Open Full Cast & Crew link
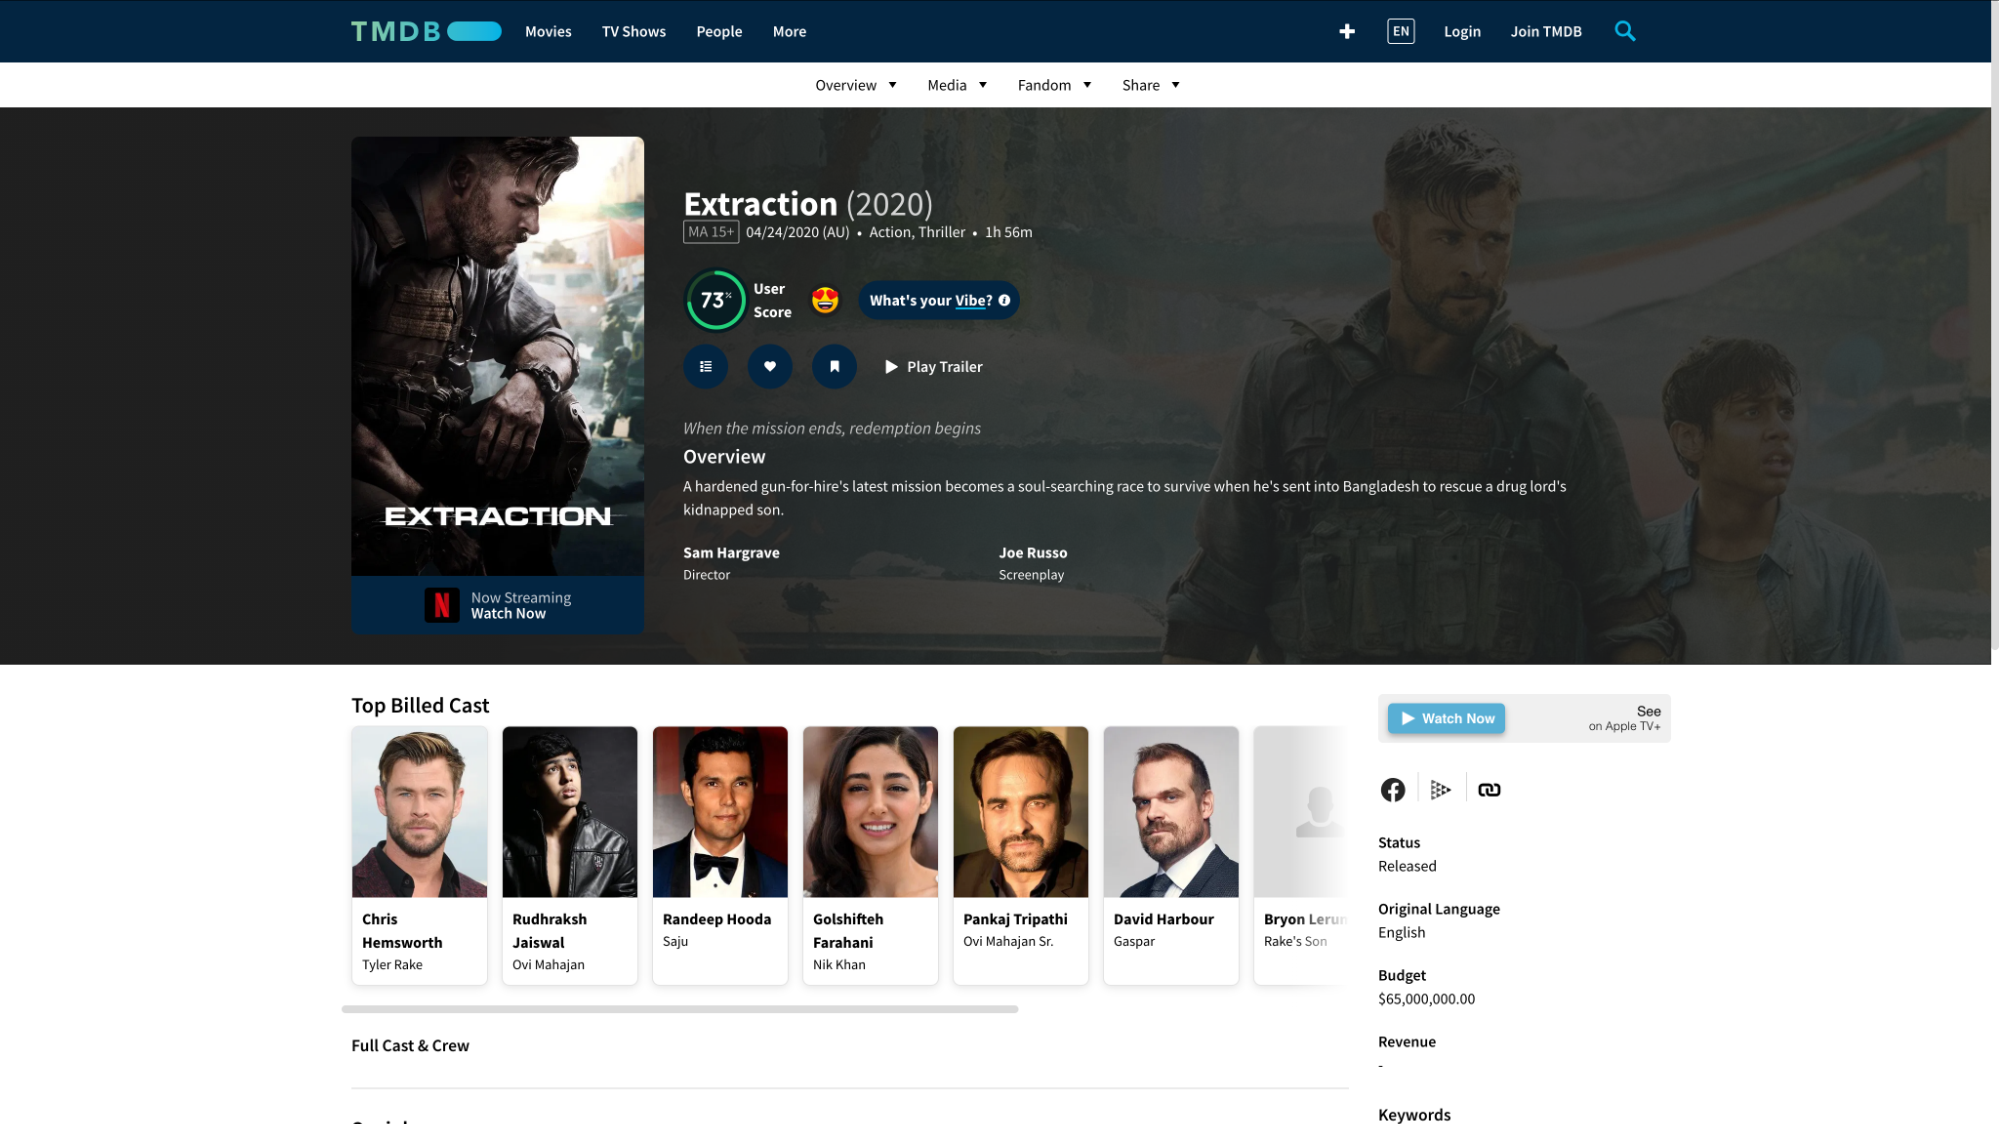 410,1045
